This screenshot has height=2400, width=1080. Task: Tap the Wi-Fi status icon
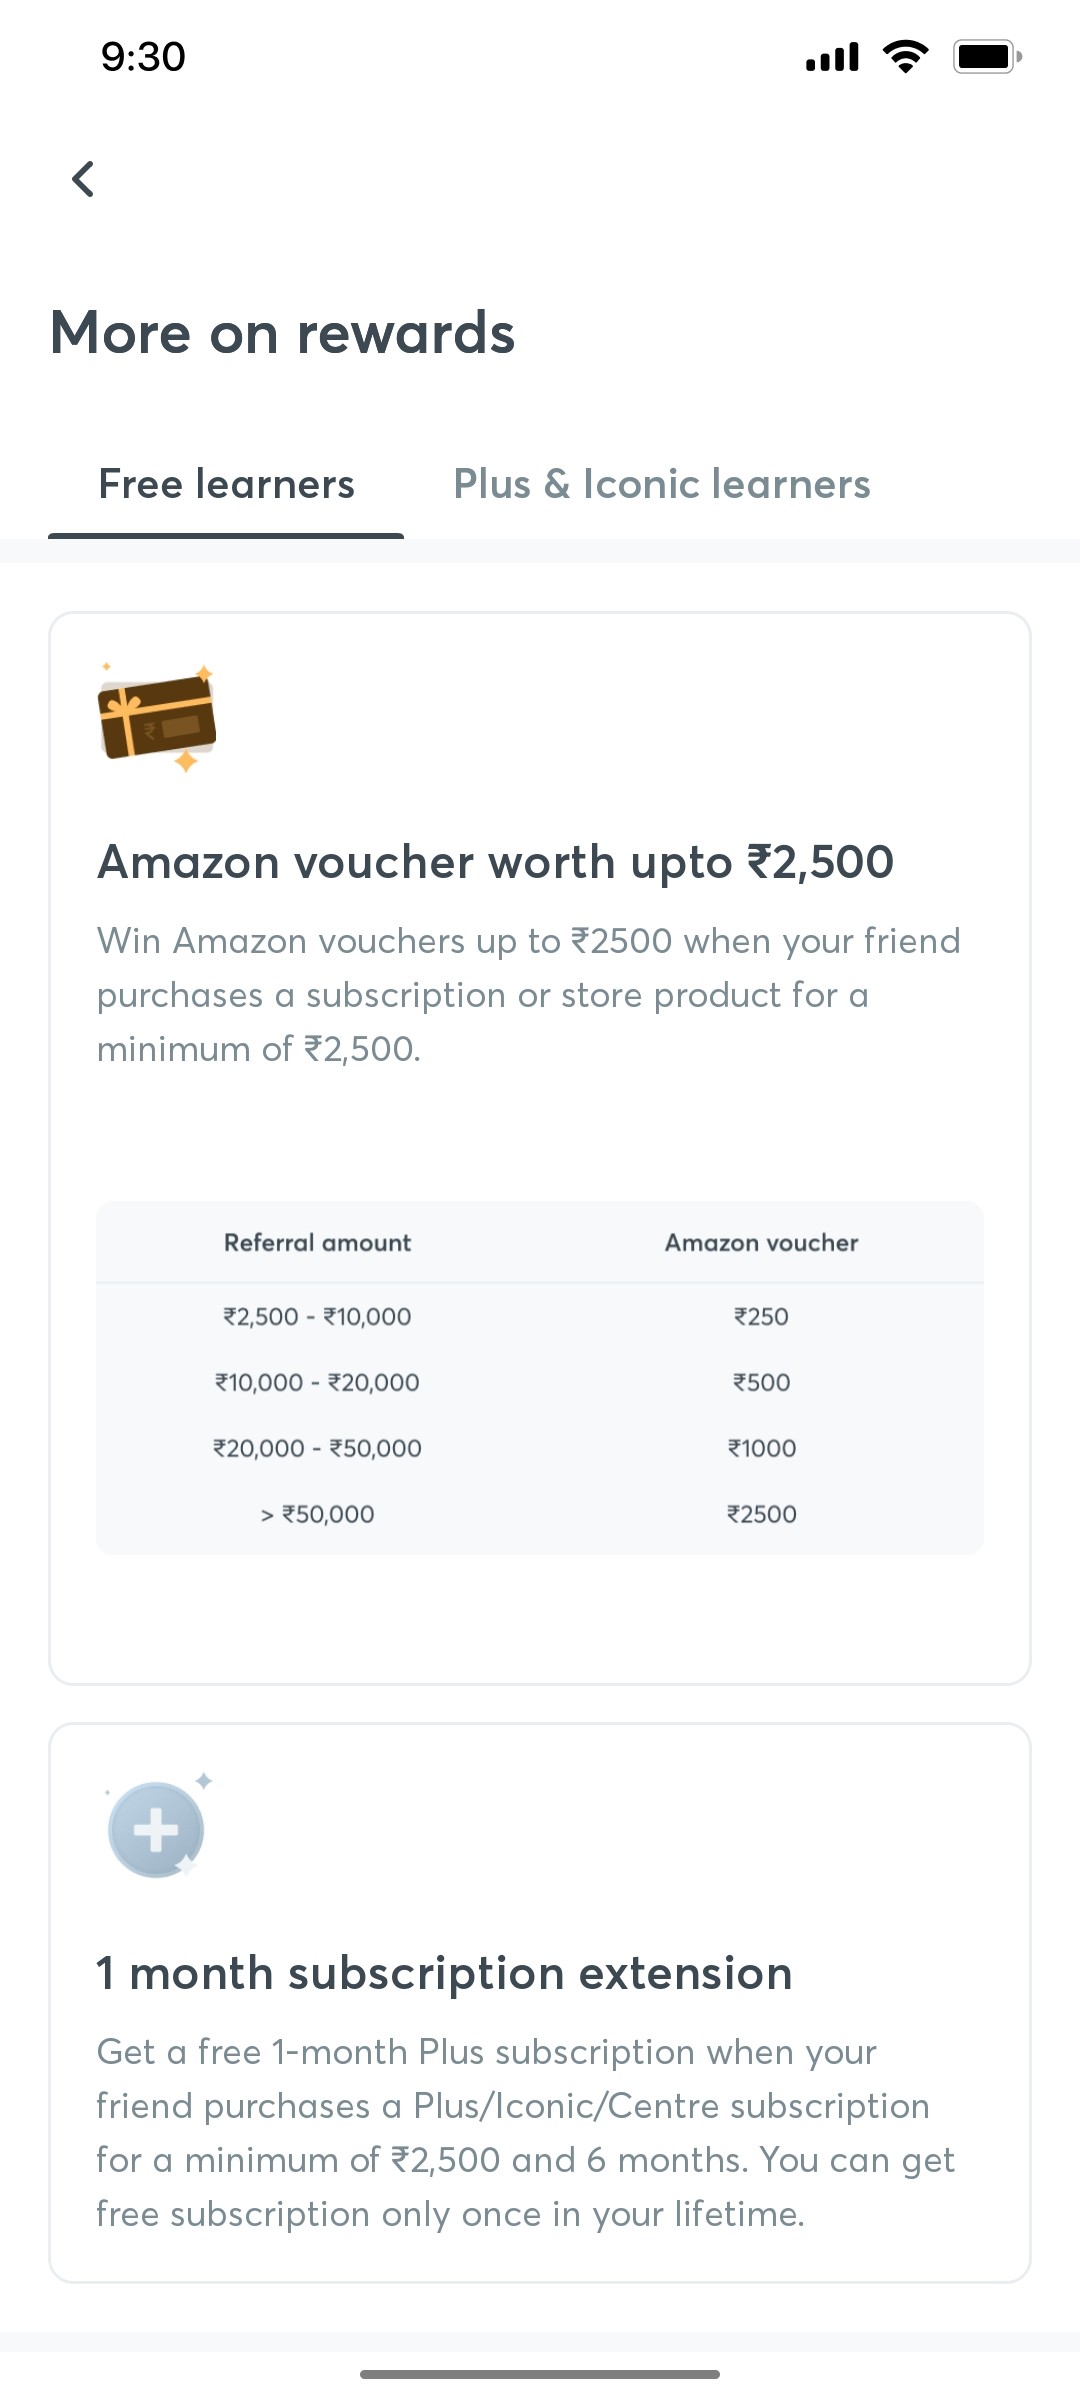905,57
